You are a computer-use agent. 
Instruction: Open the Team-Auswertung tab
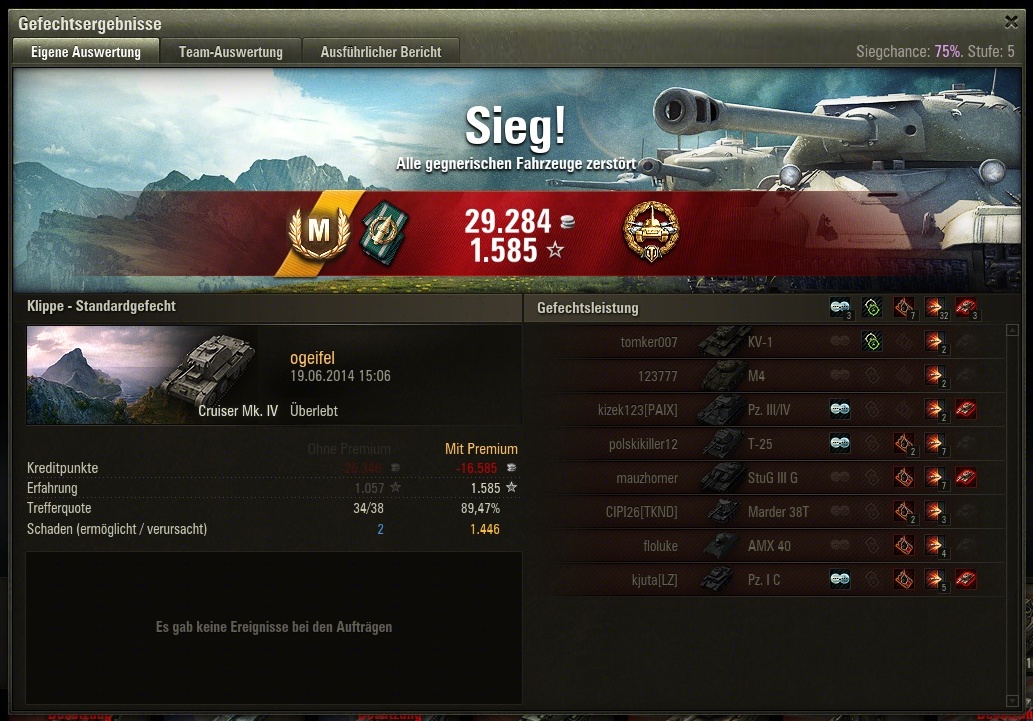(231, 52)
